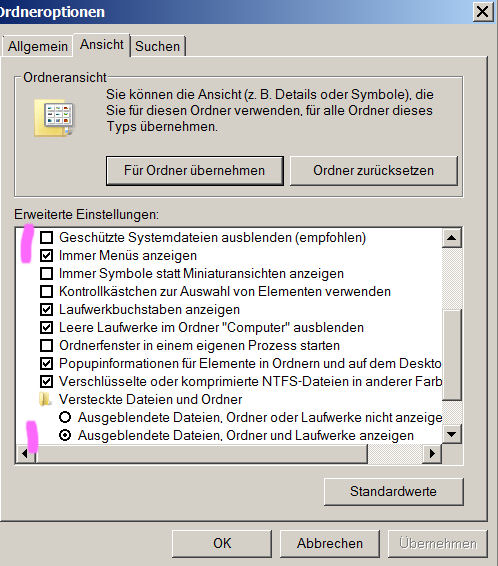Click the down arrow of the settings list
This screenshot has width=498, height=566.
coord(451,434)
